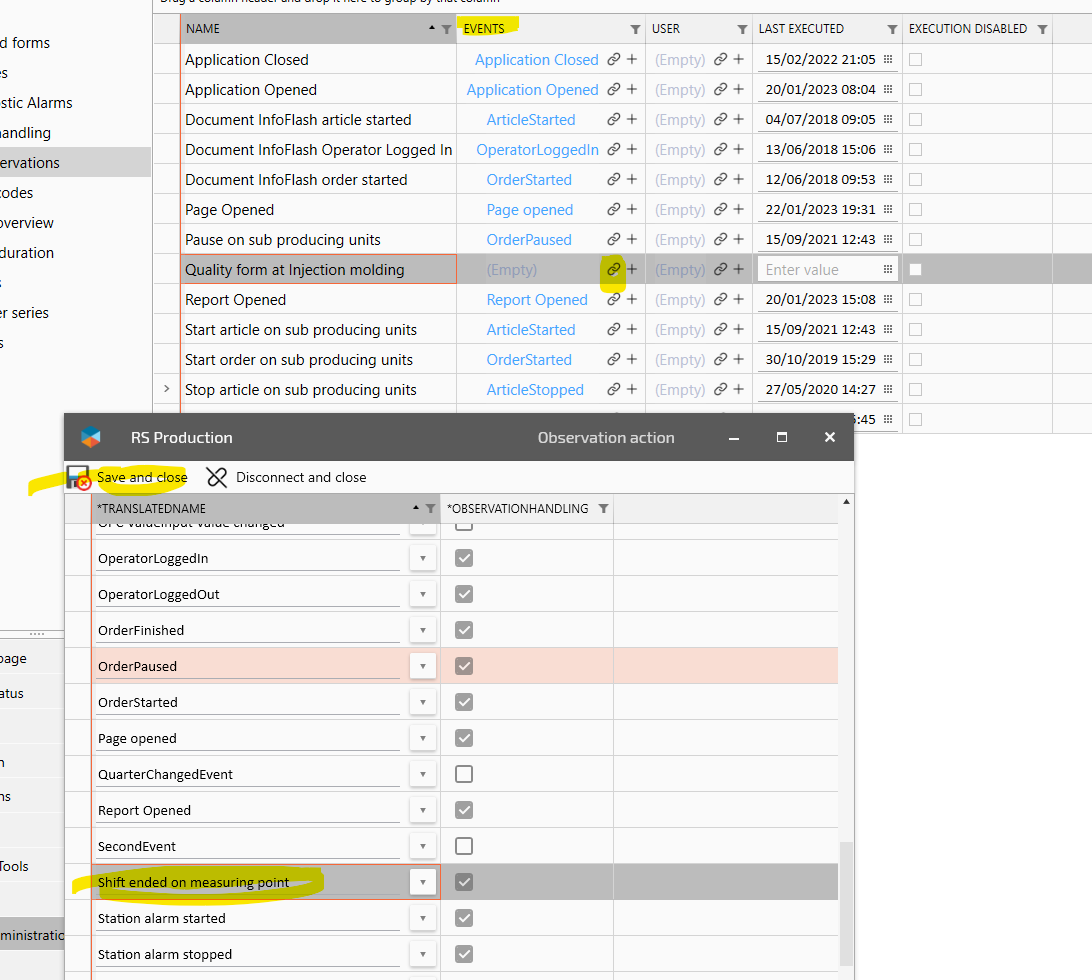The width and height of the screenshot is (1092, 980).
Task: Sort by LAST EXECUTED column header
Action: point(801,29)
